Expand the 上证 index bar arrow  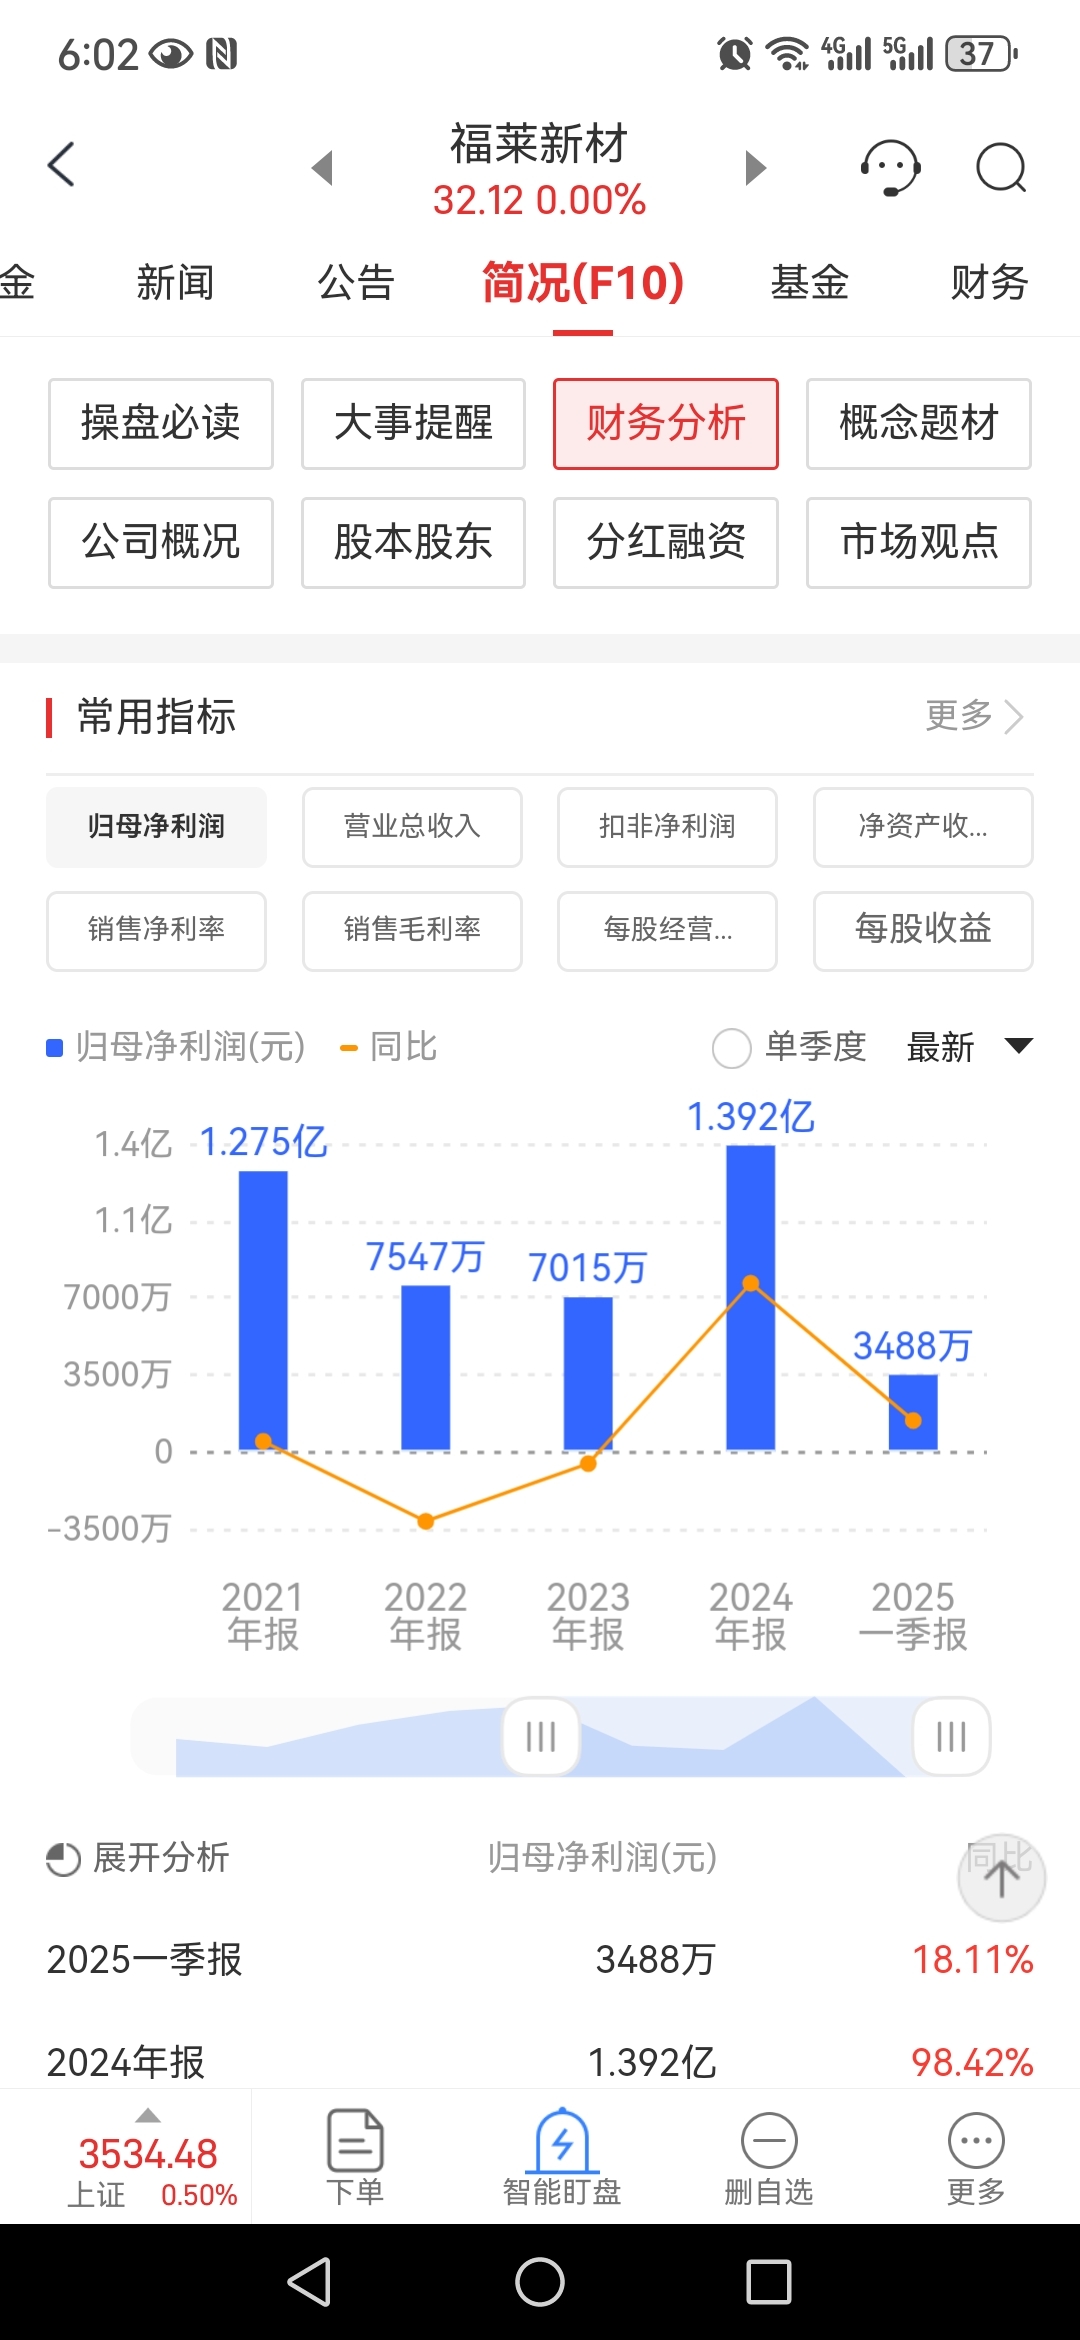[x=148, y=2115]
